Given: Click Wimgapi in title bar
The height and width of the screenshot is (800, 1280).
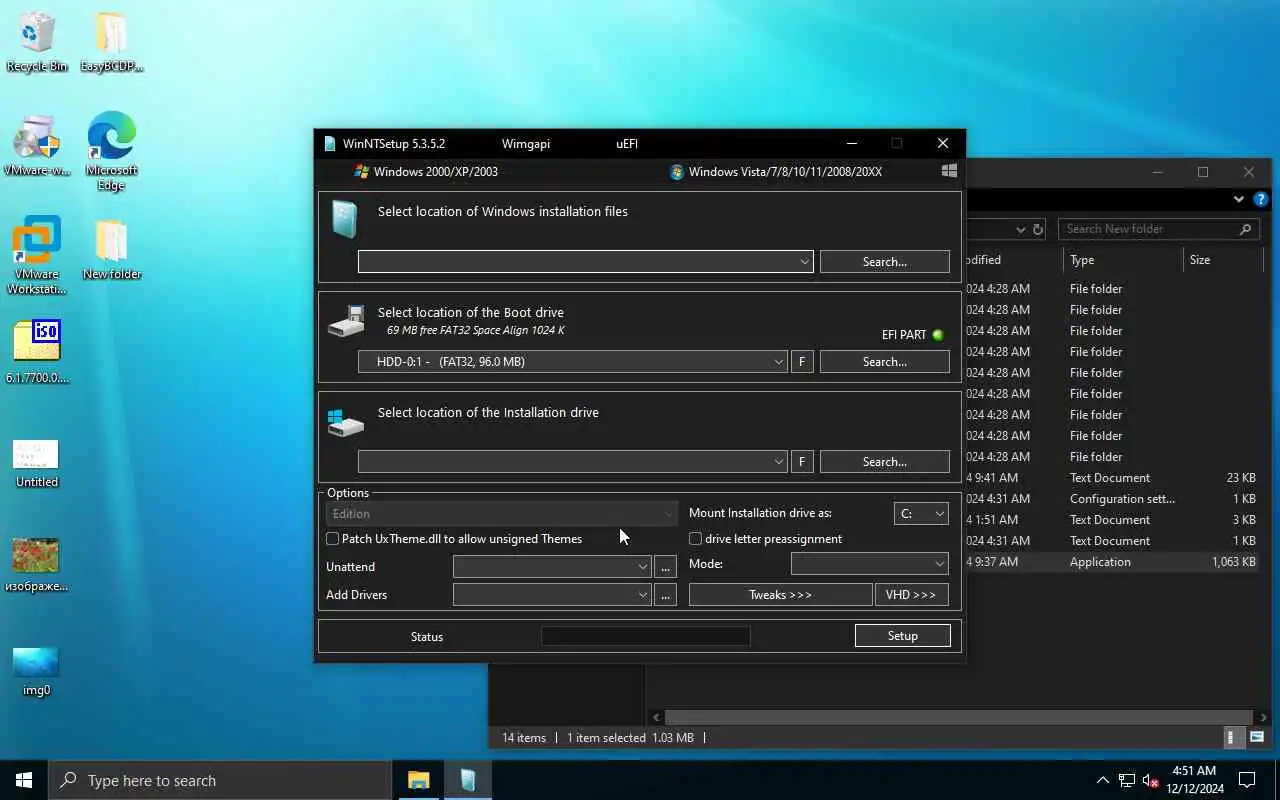Looking at the screenshot, I should (526, 143).
